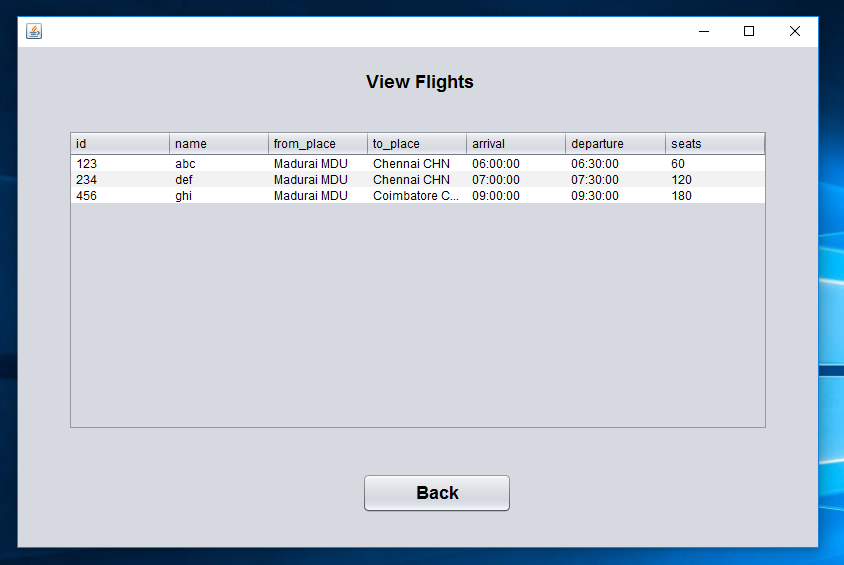Image resolution: width=844 pixels, height=565 pixels.
Task: Click the name column header
Action: 219,144
